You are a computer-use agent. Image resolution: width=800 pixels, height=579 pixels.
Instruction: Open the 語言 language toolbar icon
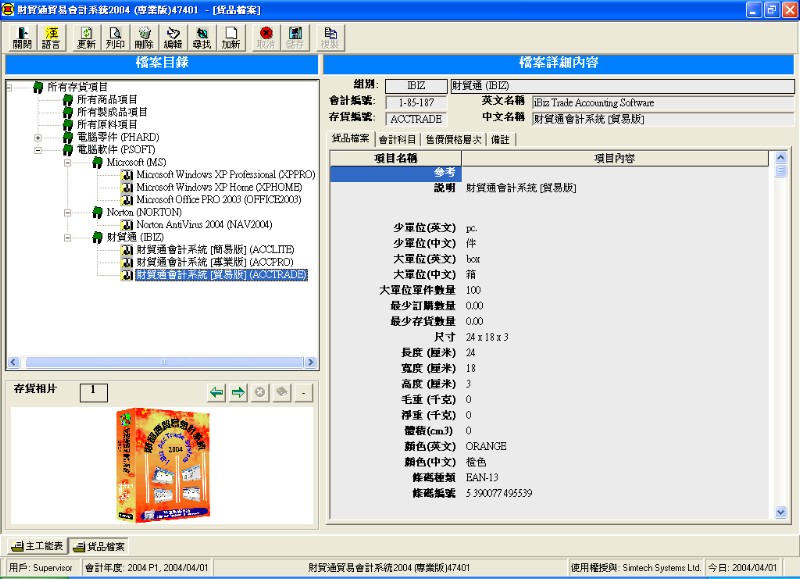click(51, 38)
